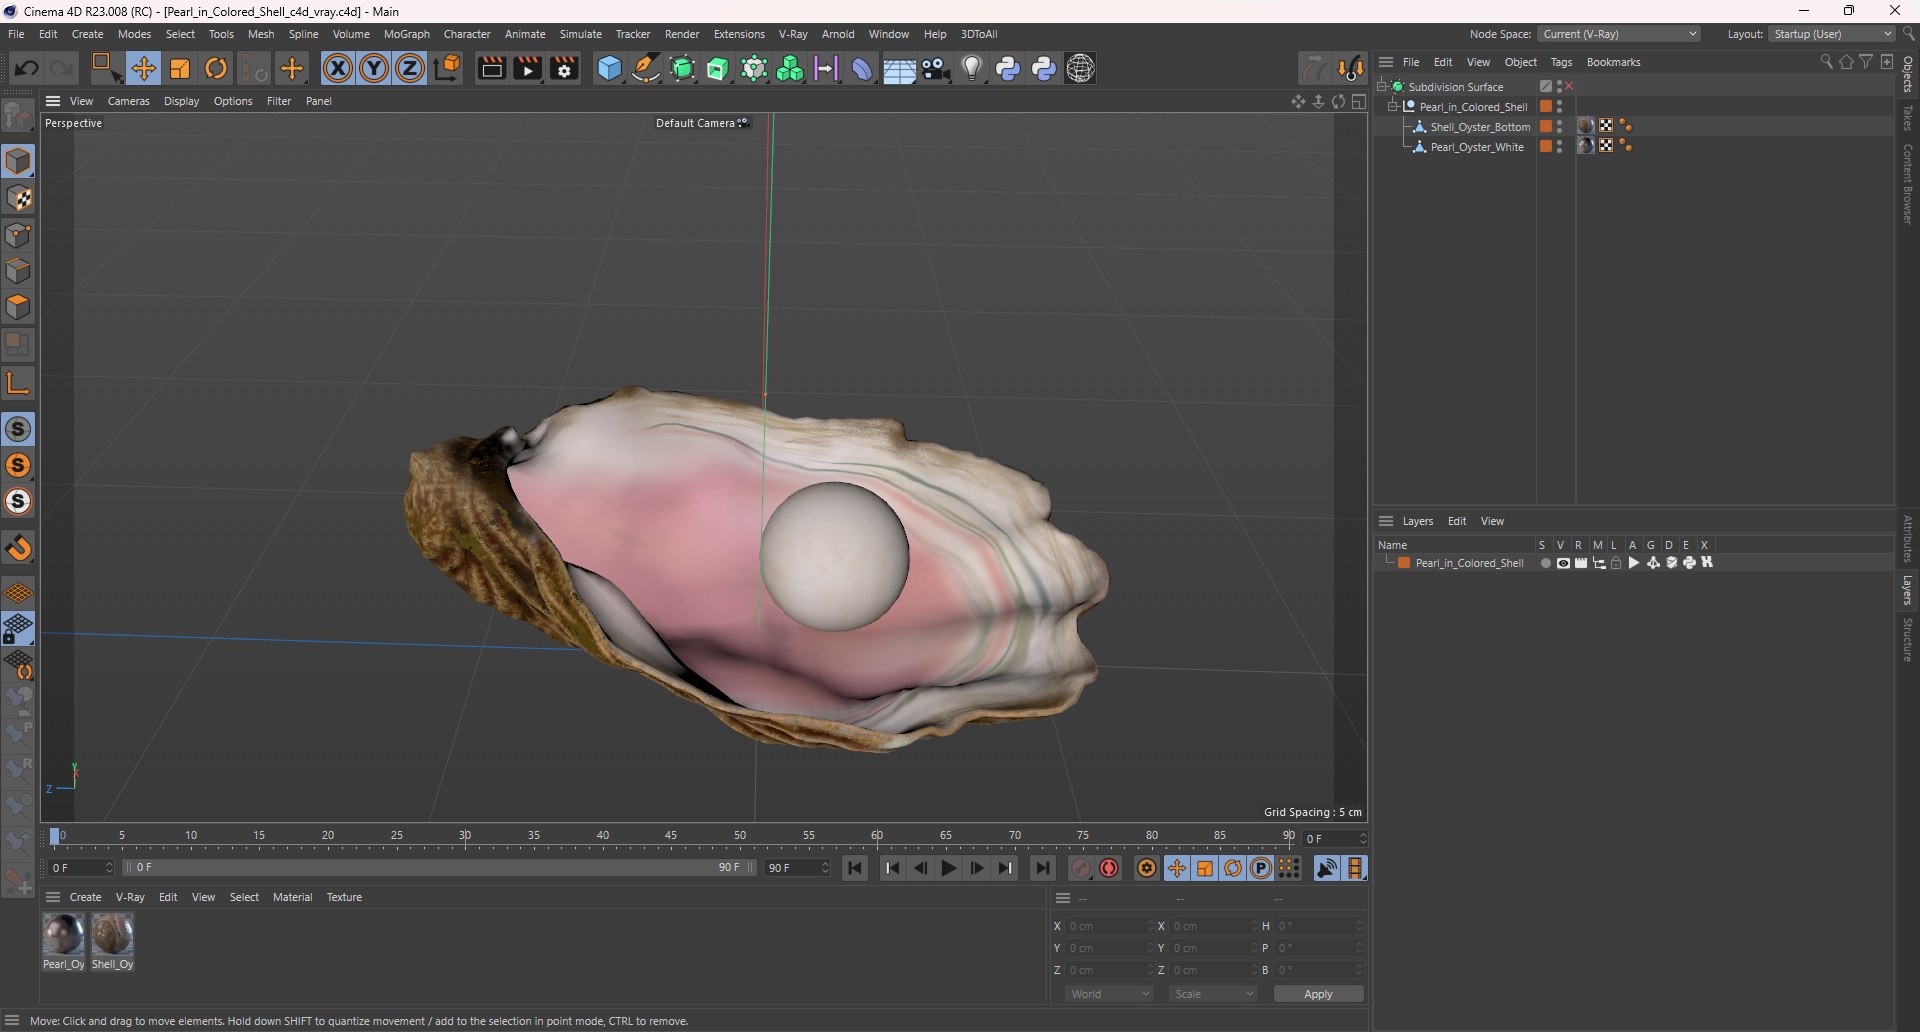Go to end of animation

pos(1043,868)
